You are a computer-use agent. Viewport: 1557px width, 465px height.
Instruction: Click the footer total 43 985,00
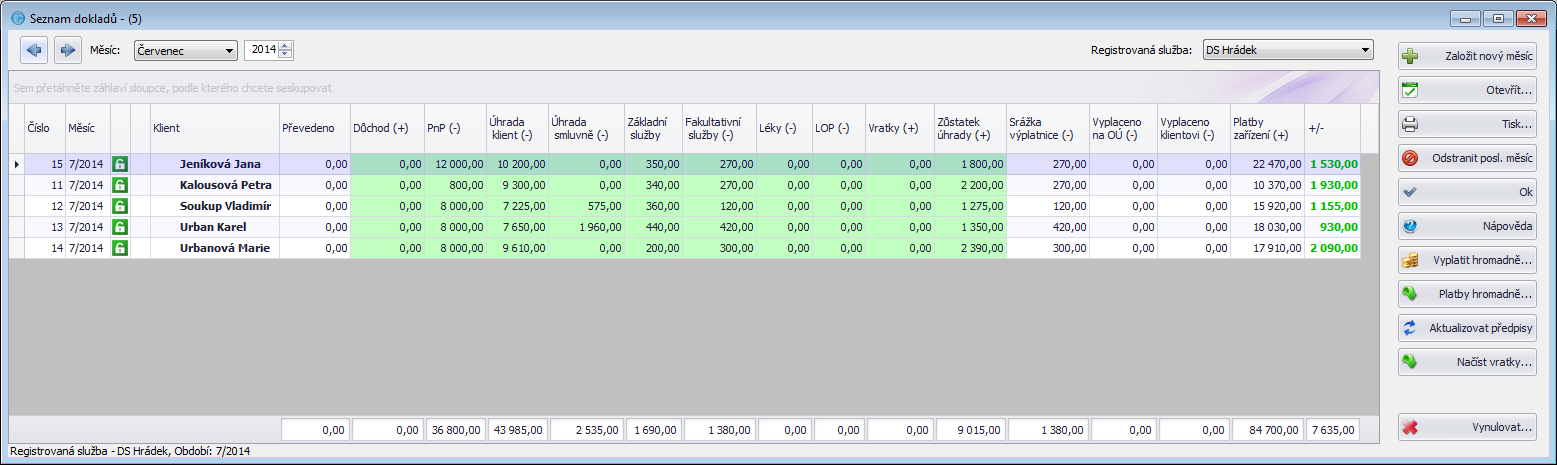click(x=517, y=429)
